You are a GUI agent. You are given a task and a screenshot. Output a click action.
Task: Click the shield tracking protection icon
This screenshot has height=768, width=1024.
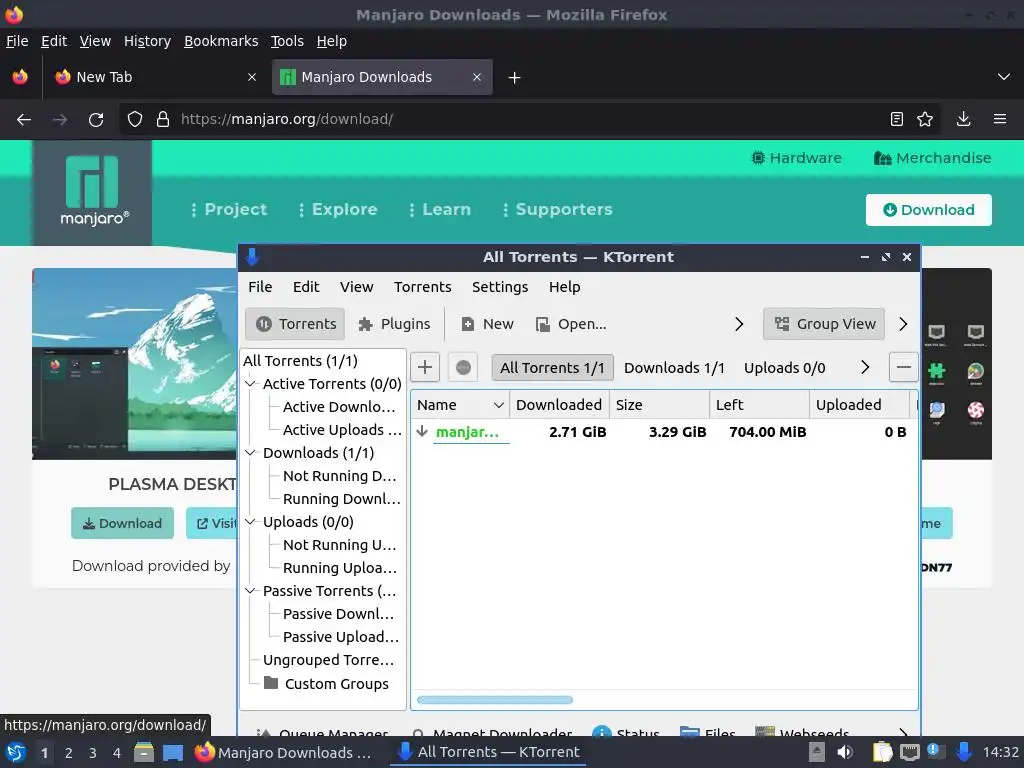[135, 120]
